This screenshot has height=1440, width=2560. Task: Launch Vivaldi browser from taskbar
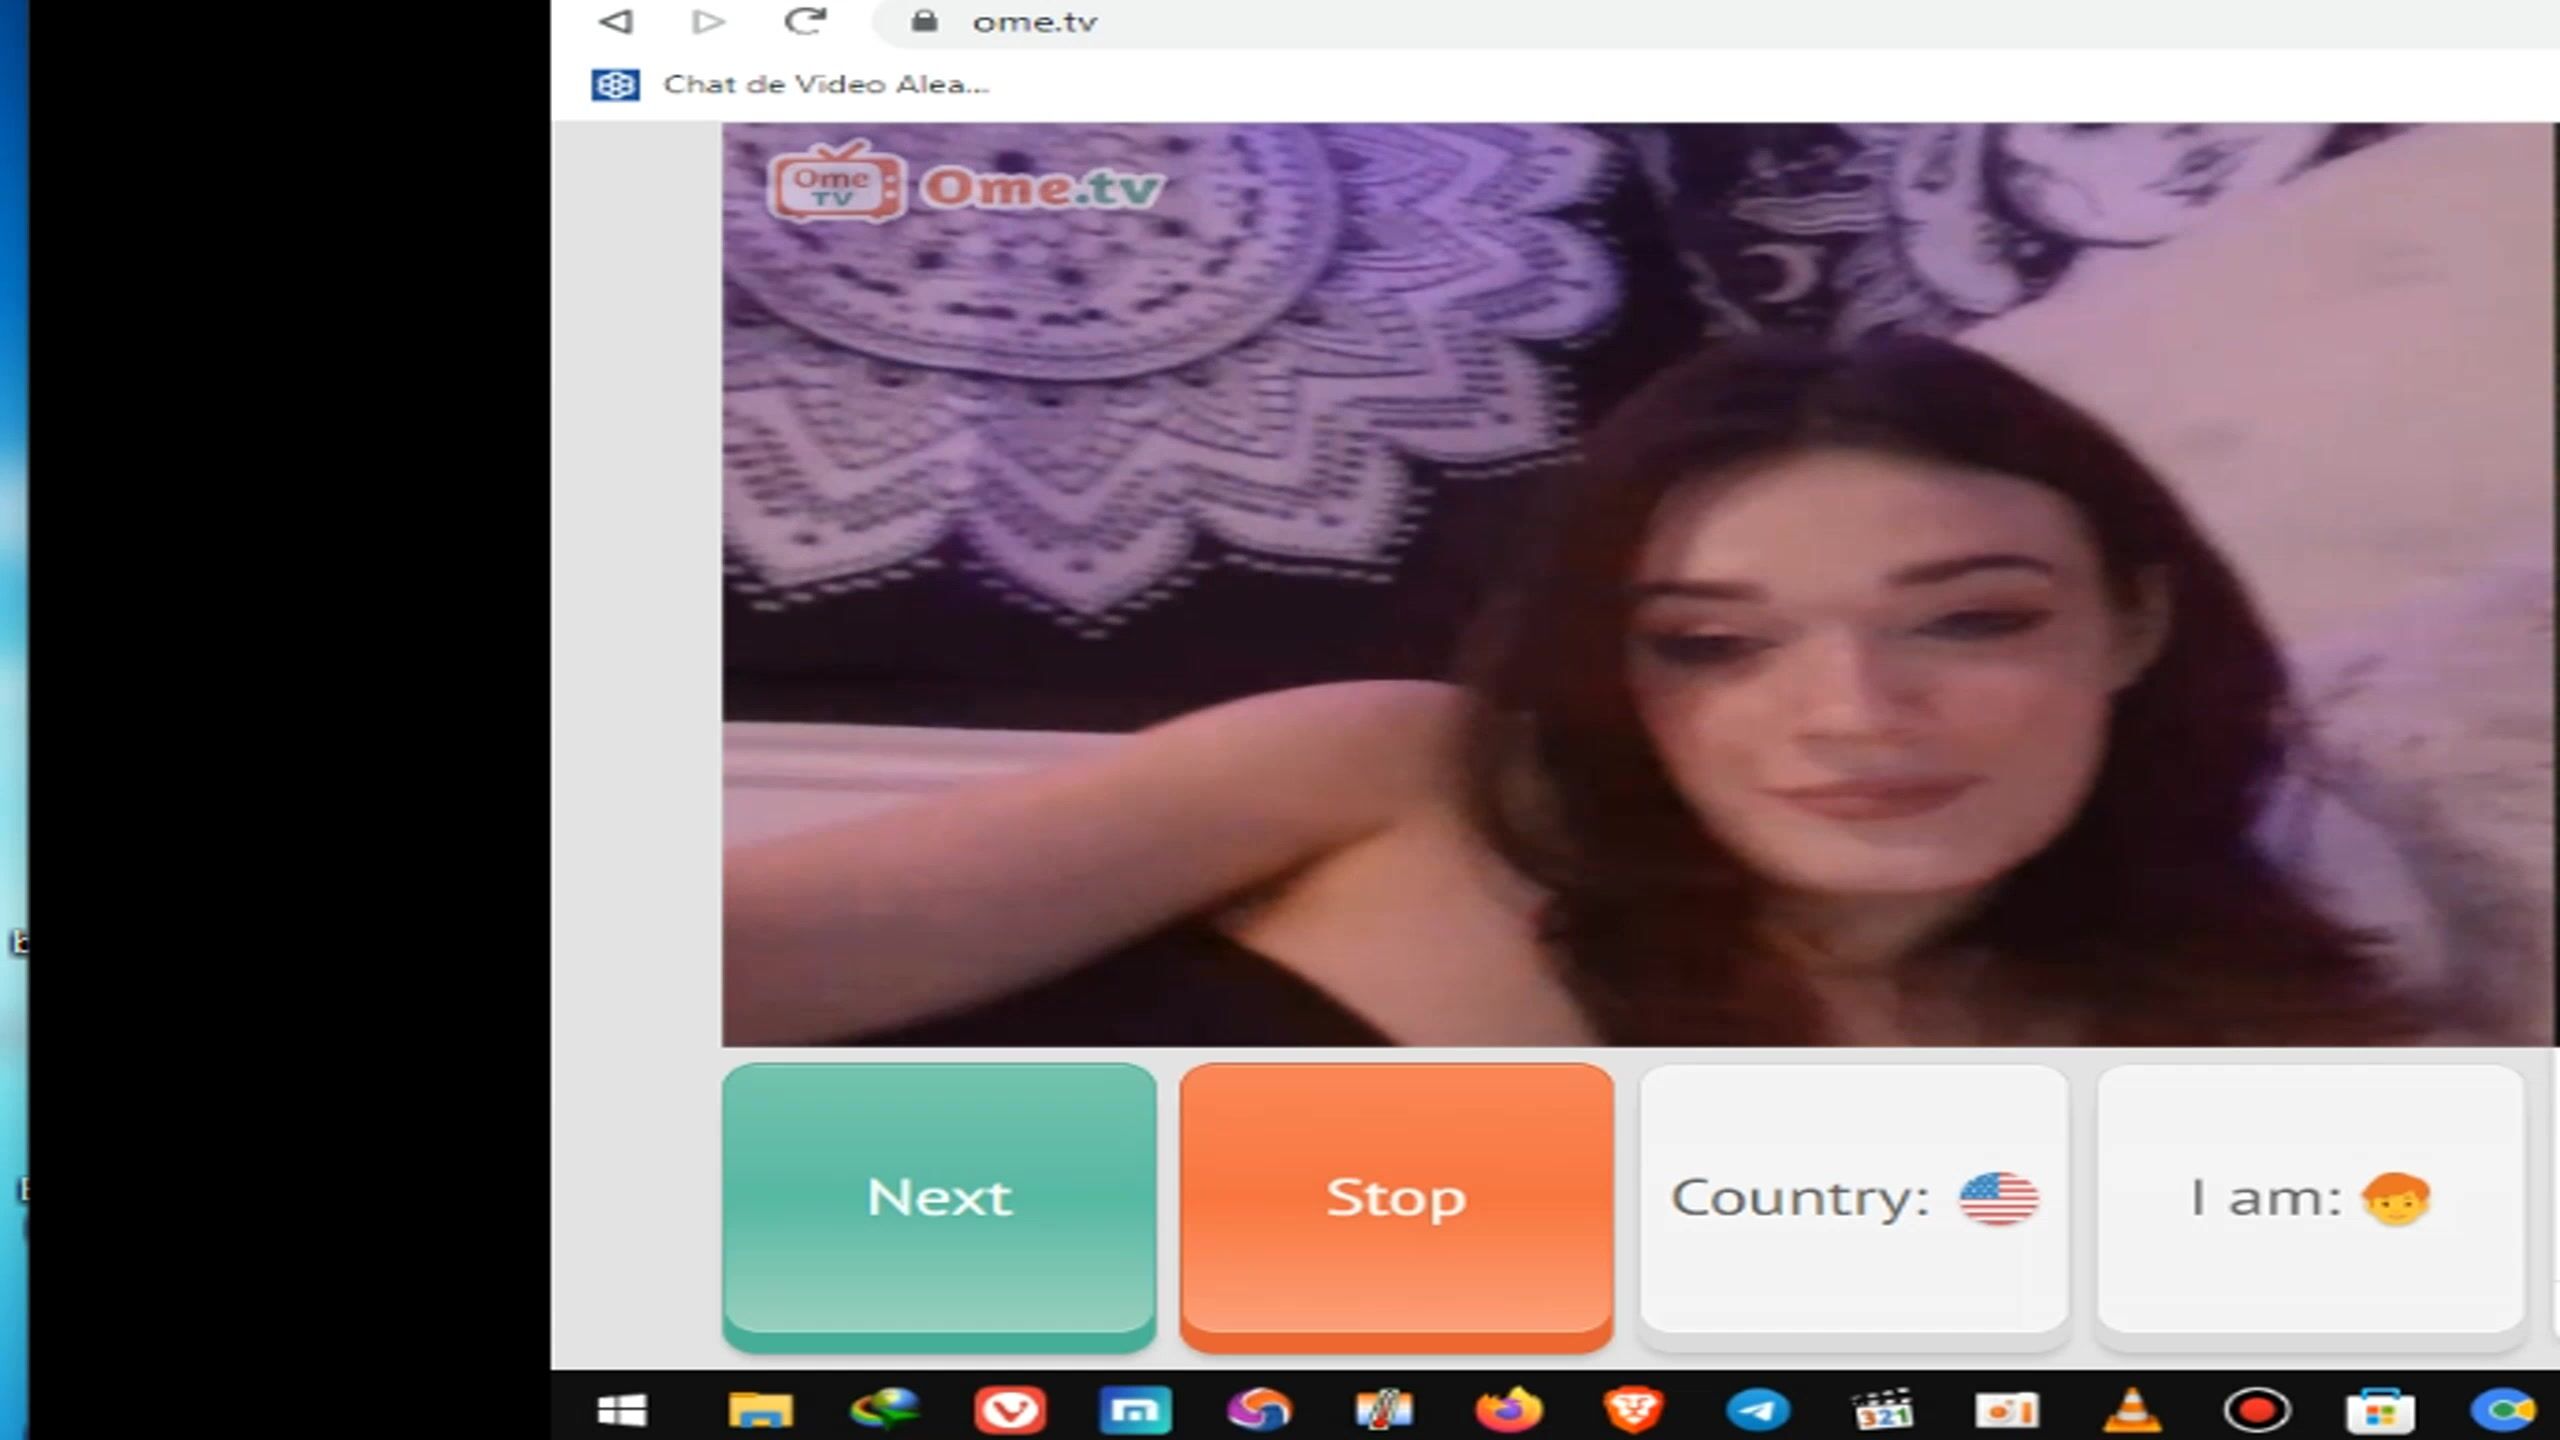[x=1010, y=1411]
